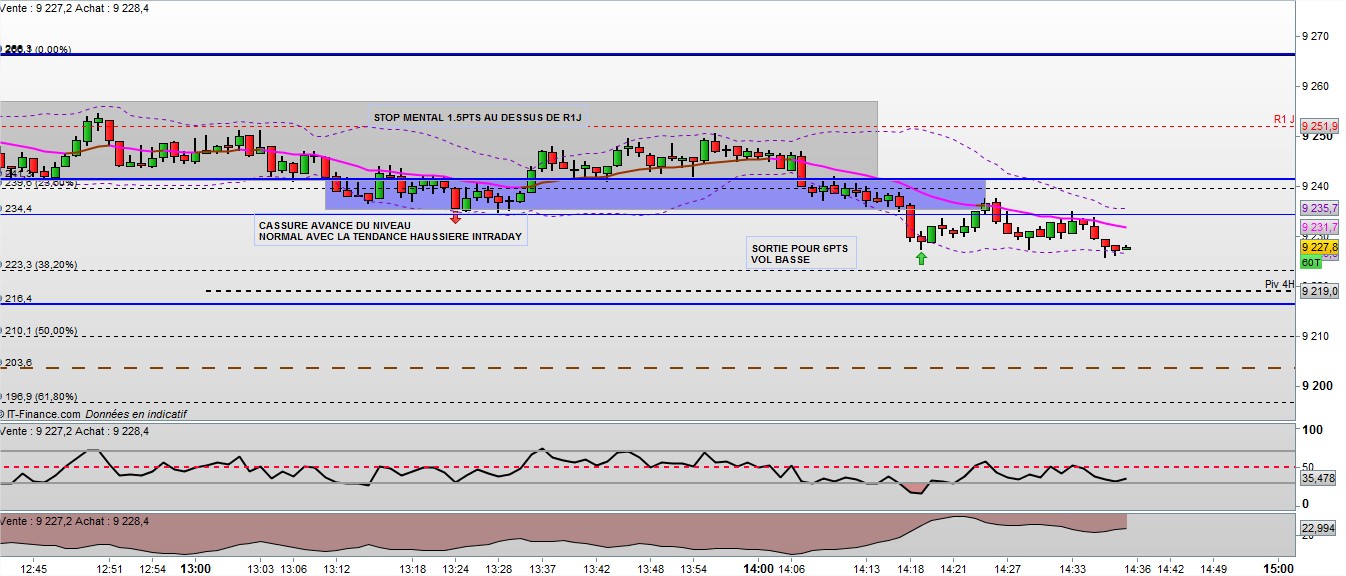Click the 9 231,7 magenta price tag
This screenshot has height=576, width=1346.
point(1319,228)
